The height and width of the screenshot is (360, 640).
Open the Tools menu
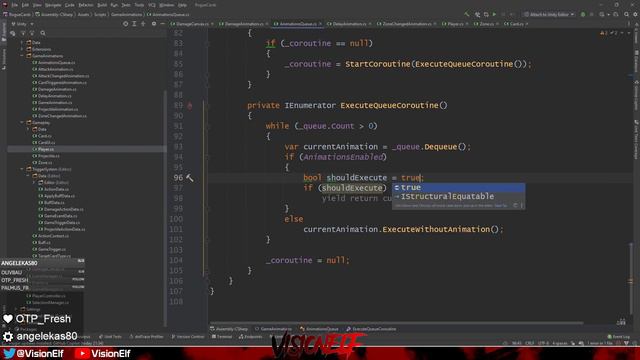(139, 5)
